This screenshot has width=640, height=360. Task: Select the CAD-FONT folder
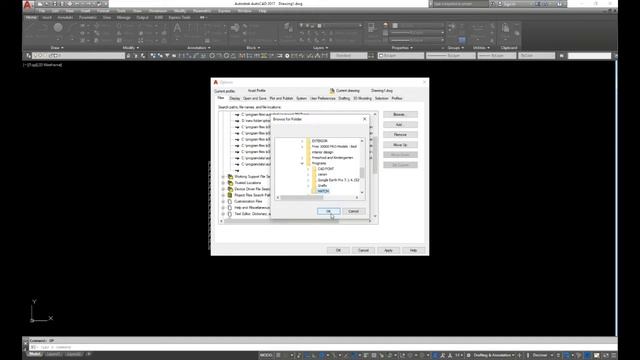coord(326,169)
